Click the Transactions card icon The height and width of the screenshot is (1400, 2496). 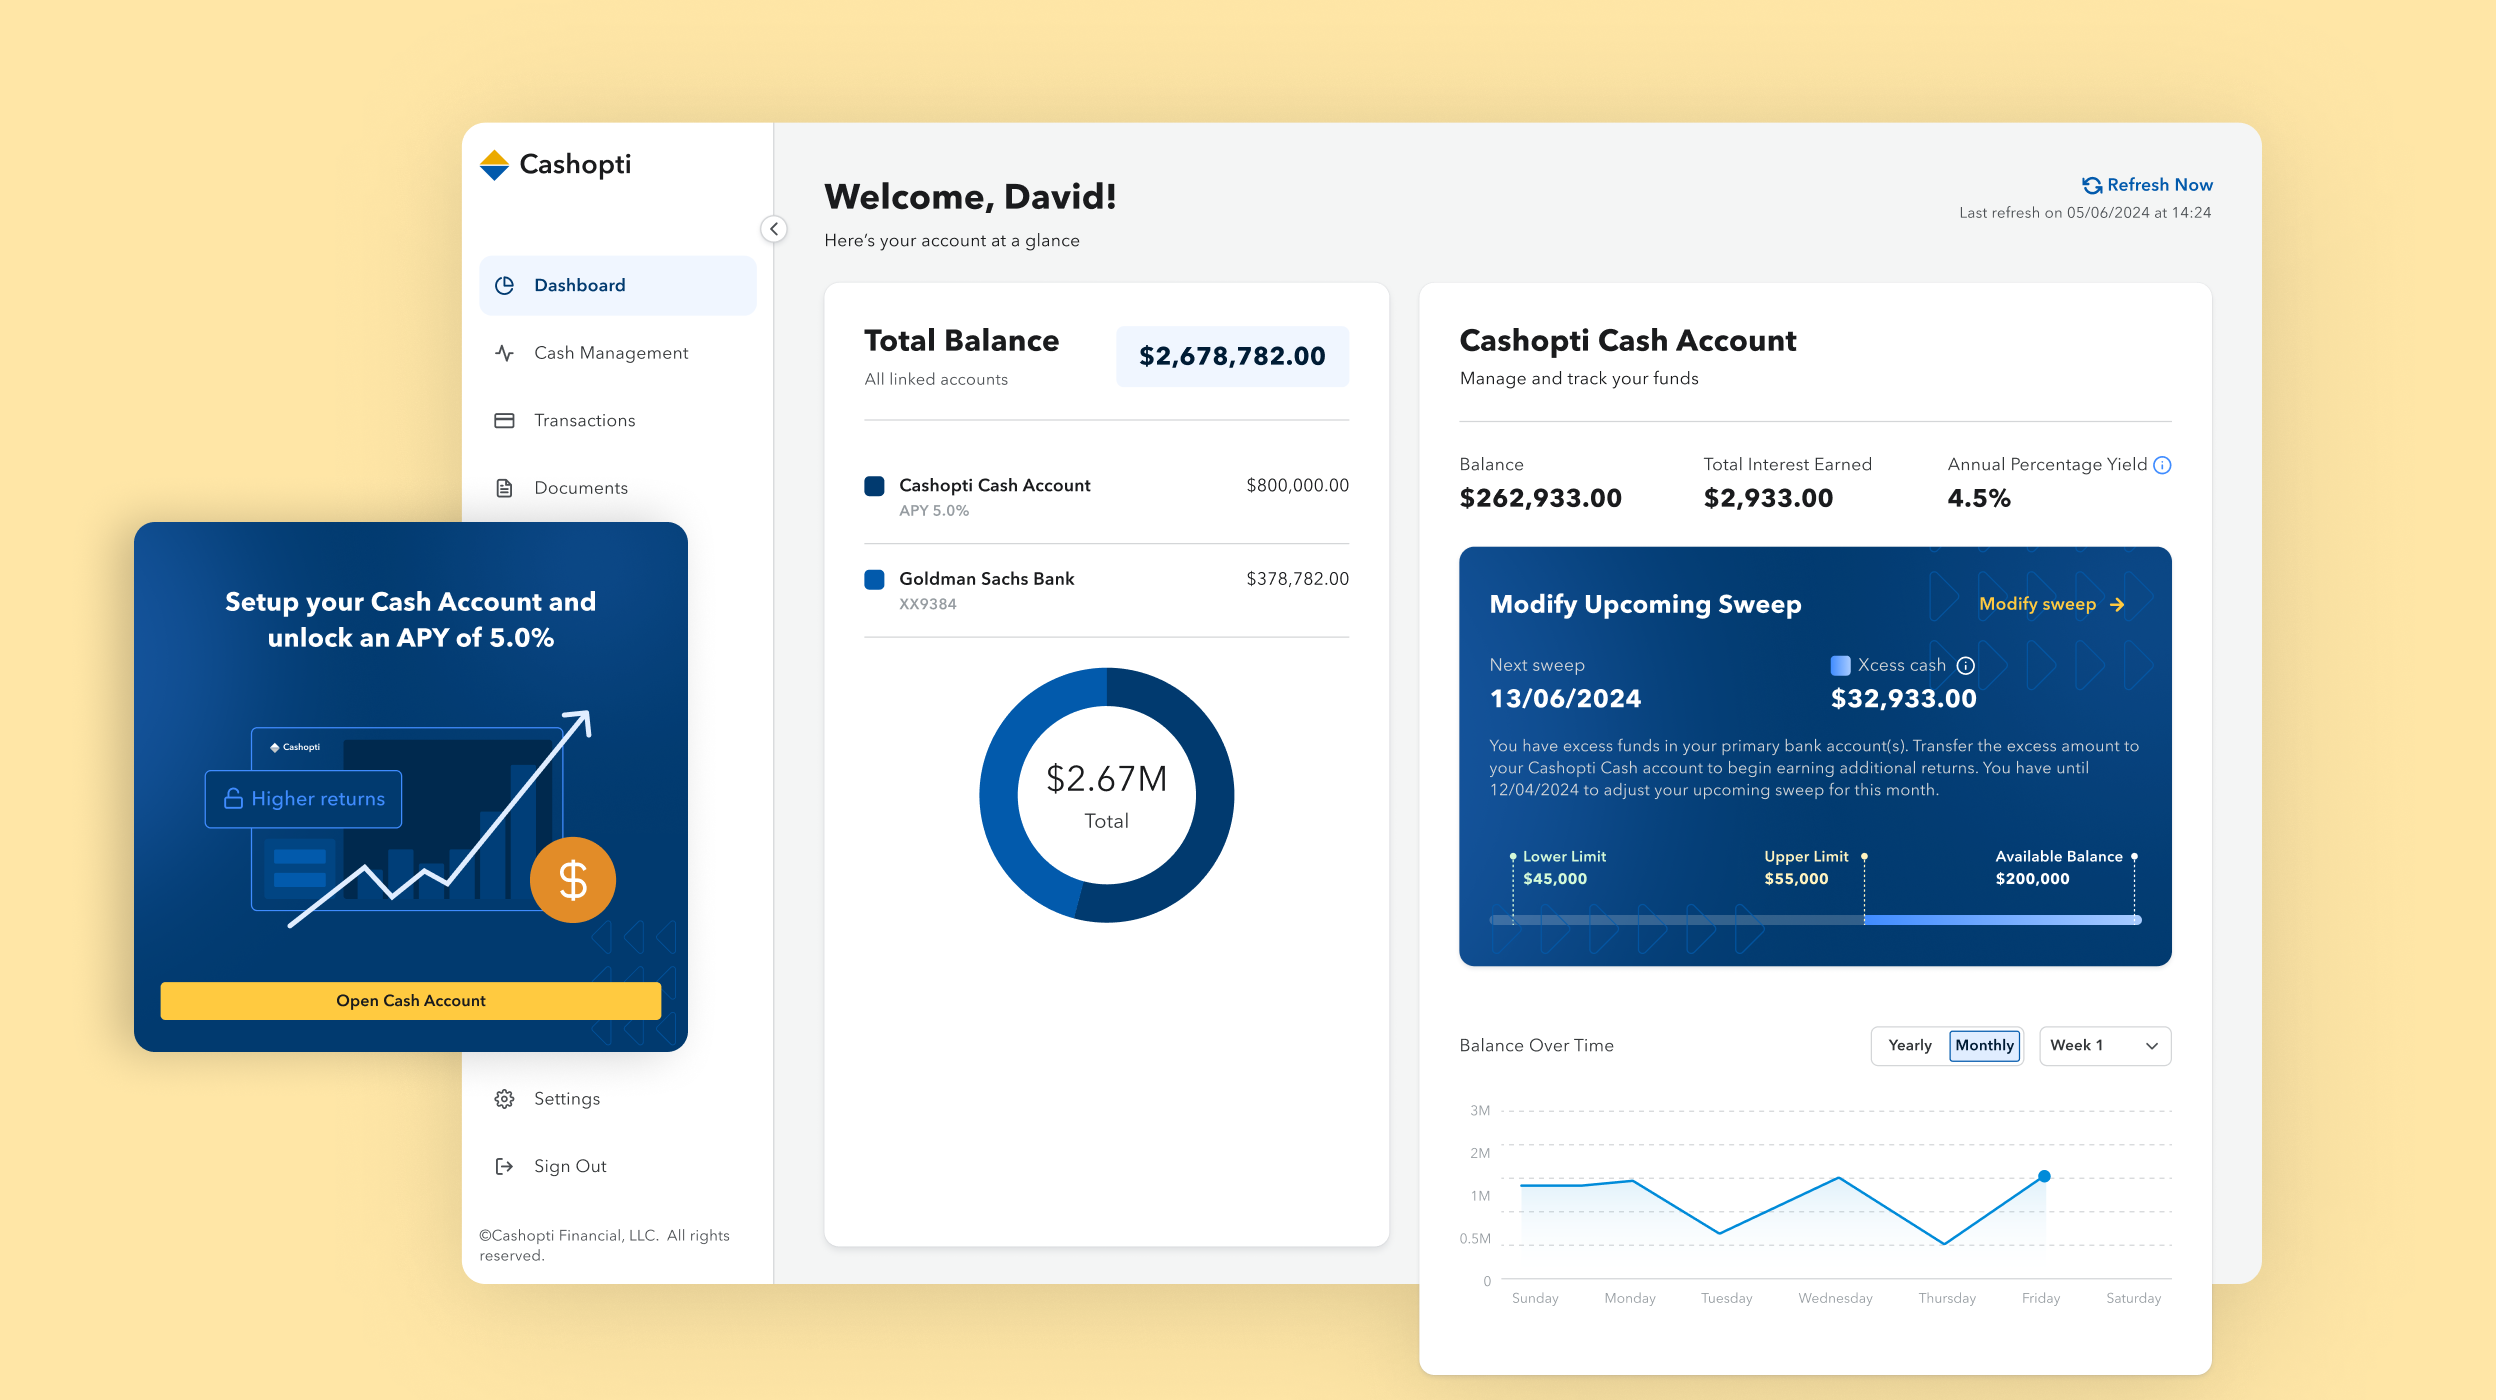pos(505,421)
